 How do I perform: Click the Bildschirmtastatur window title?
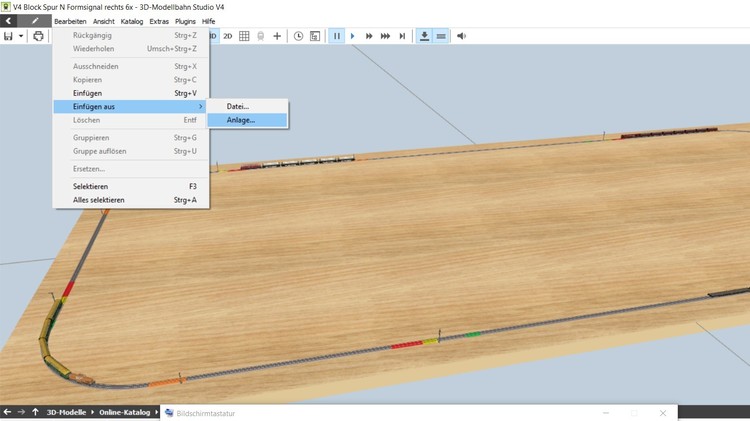tap(206, 413)
